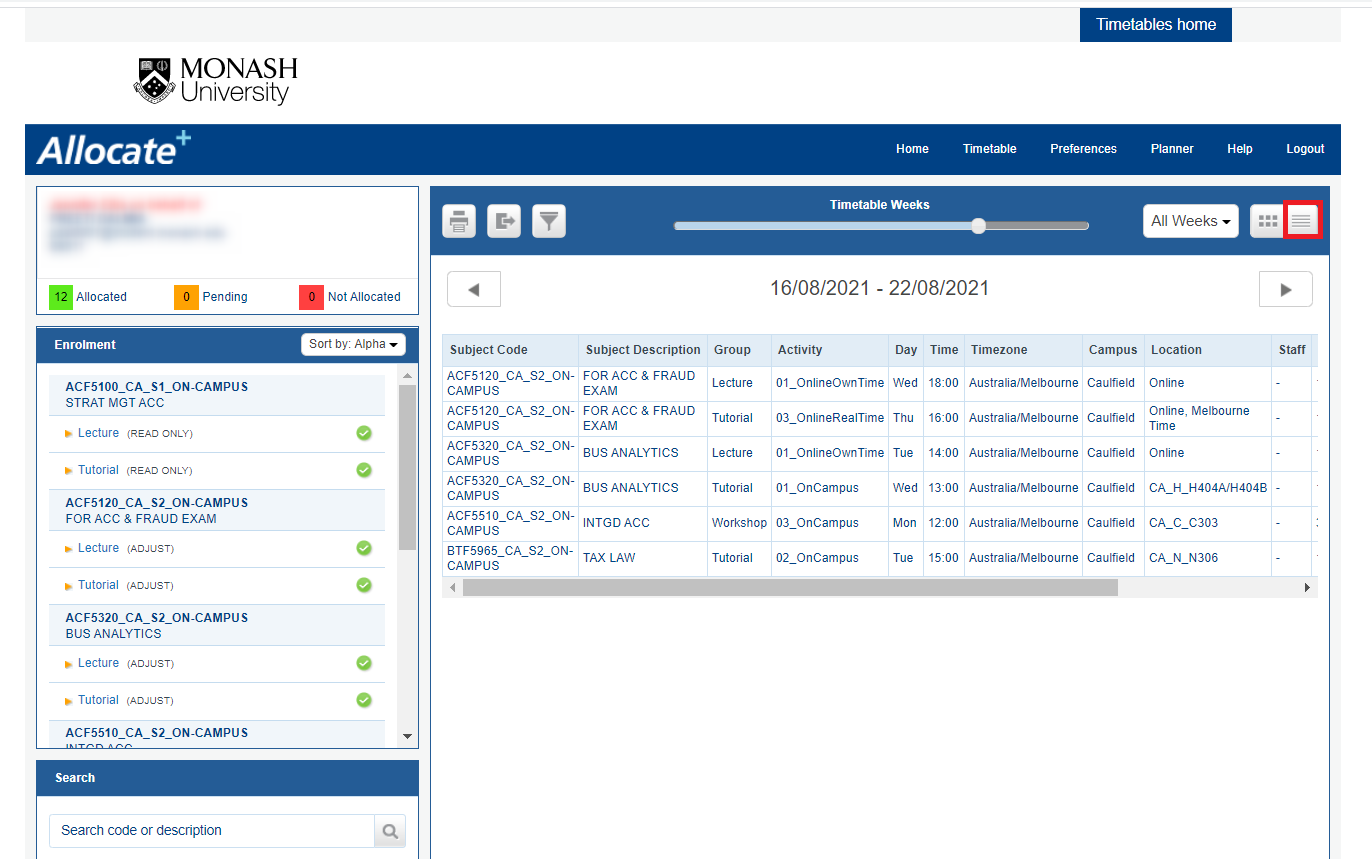Click the Monash University logo
This screenshot has width=1372, height=859.
coord(216,81)
